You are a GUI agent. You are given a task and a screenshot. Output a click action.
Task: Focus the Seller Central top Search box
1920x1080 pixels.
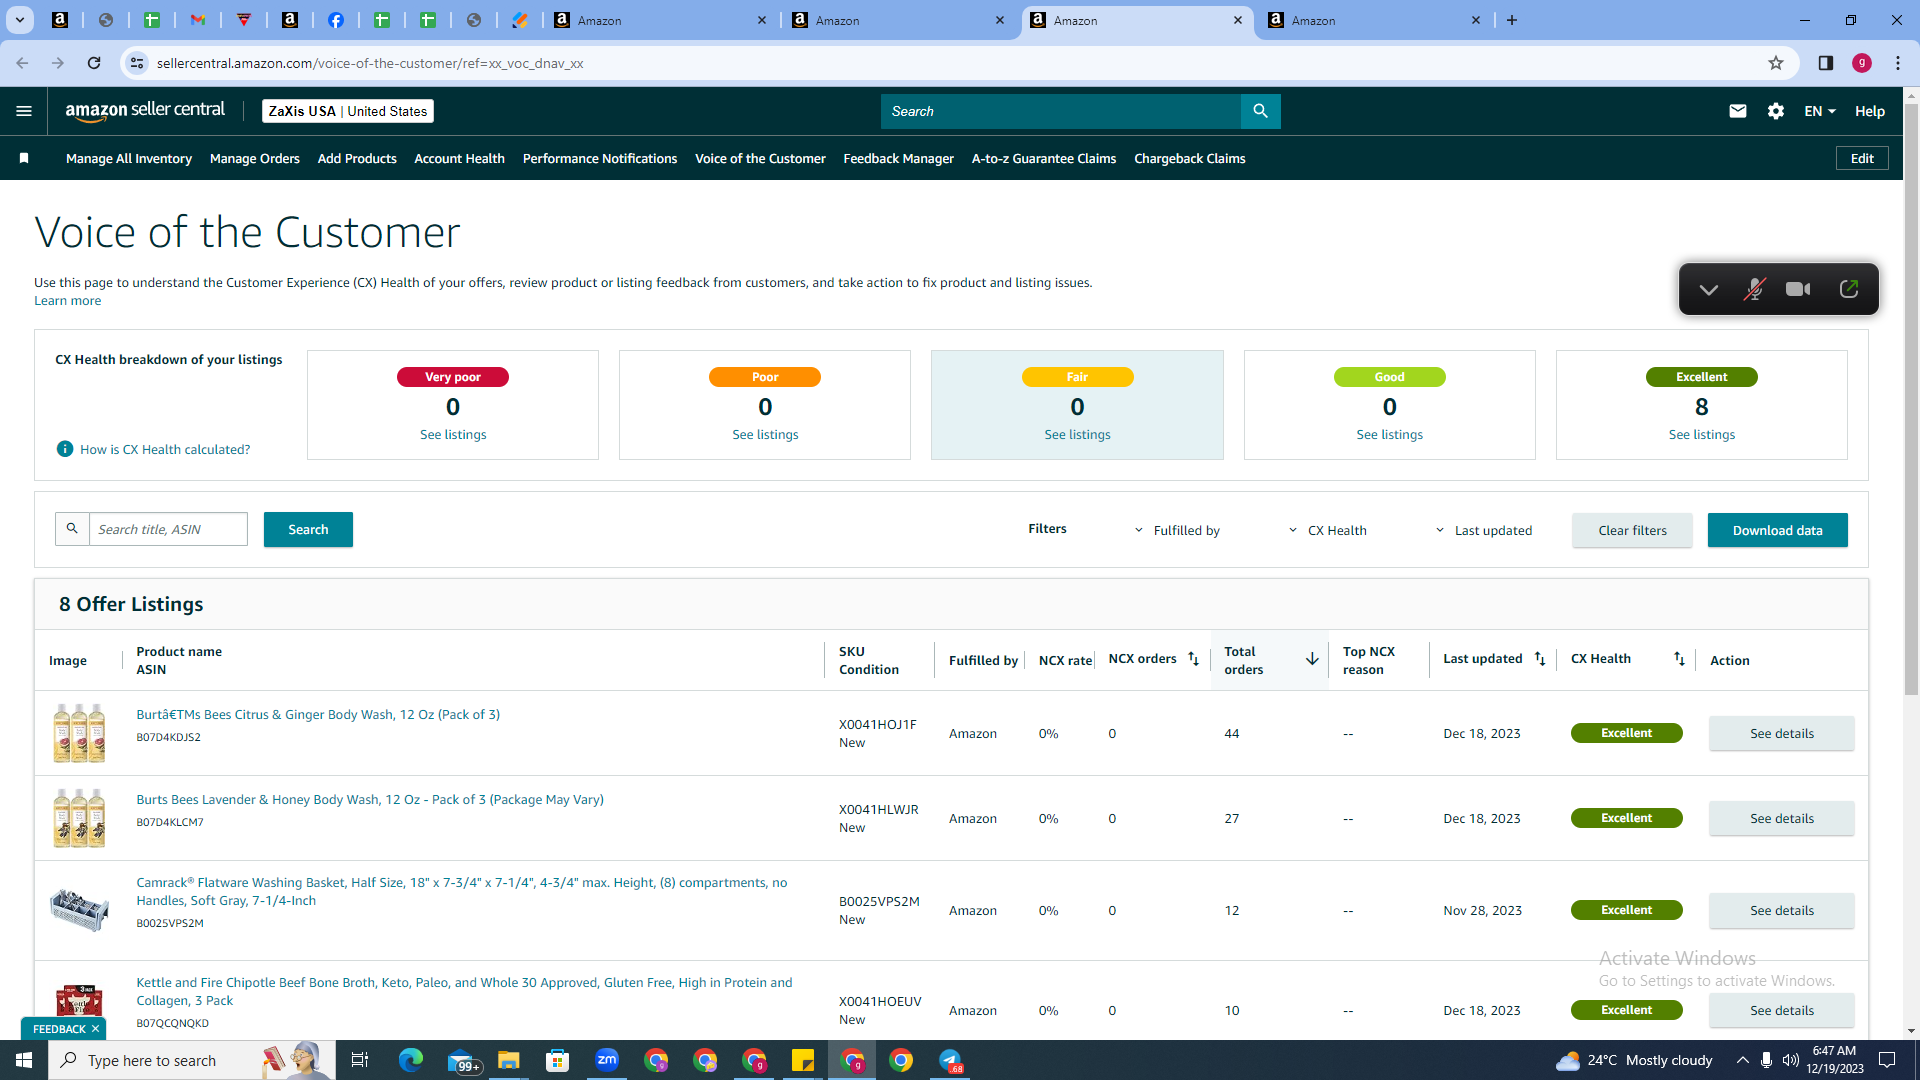click(x=1060, y=111)
